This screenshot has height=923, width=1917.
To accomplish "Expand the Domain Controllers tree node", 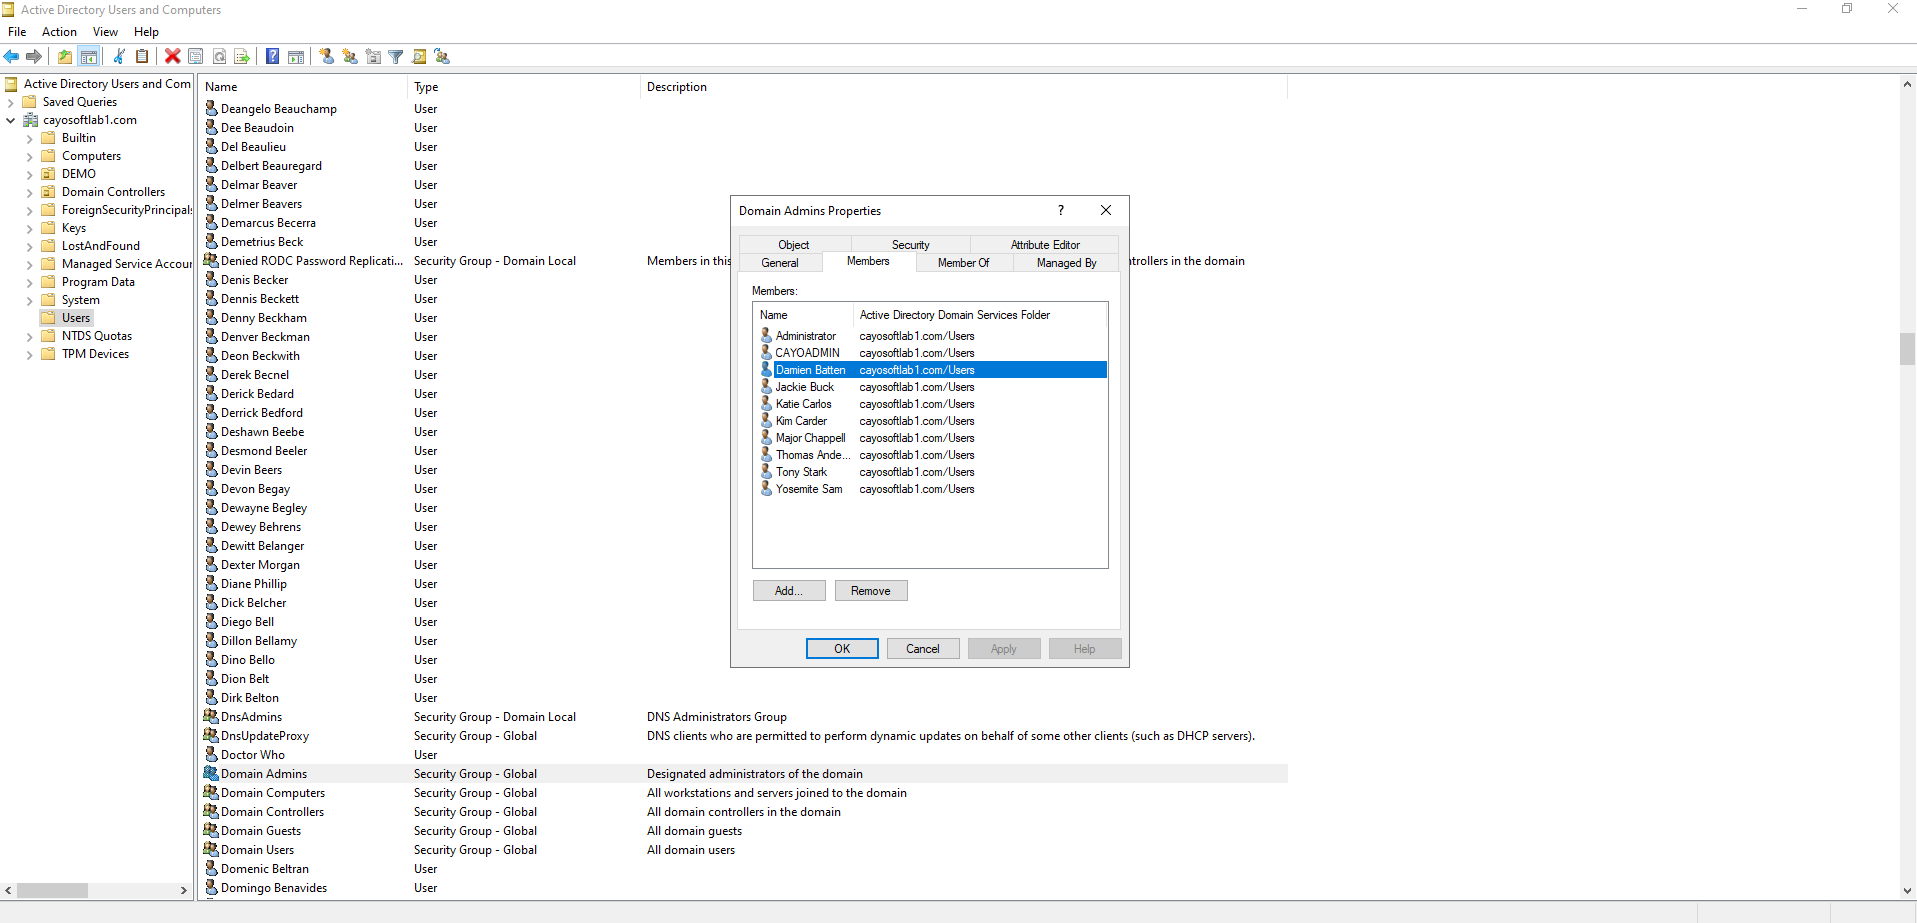I will [29, 193].
